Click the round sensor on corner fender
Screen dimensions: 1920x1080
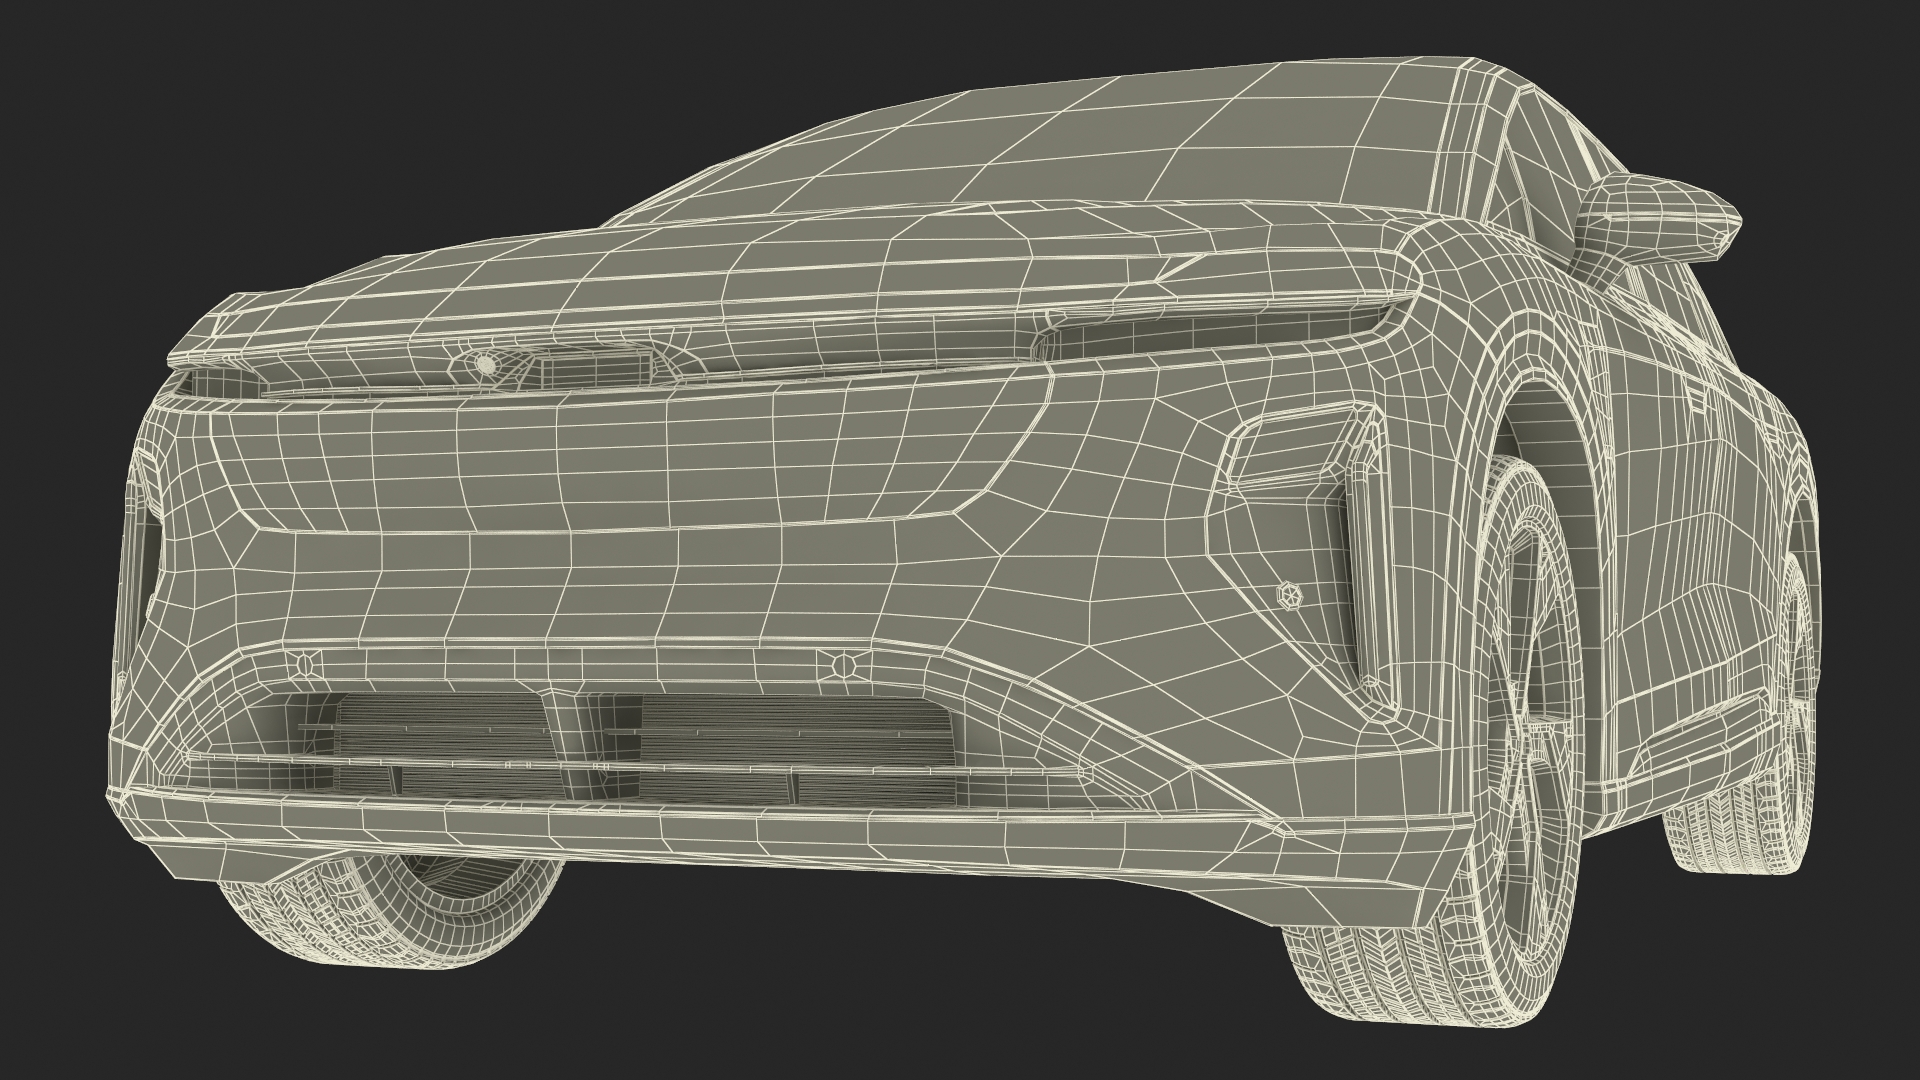[x=1291, y=596]
